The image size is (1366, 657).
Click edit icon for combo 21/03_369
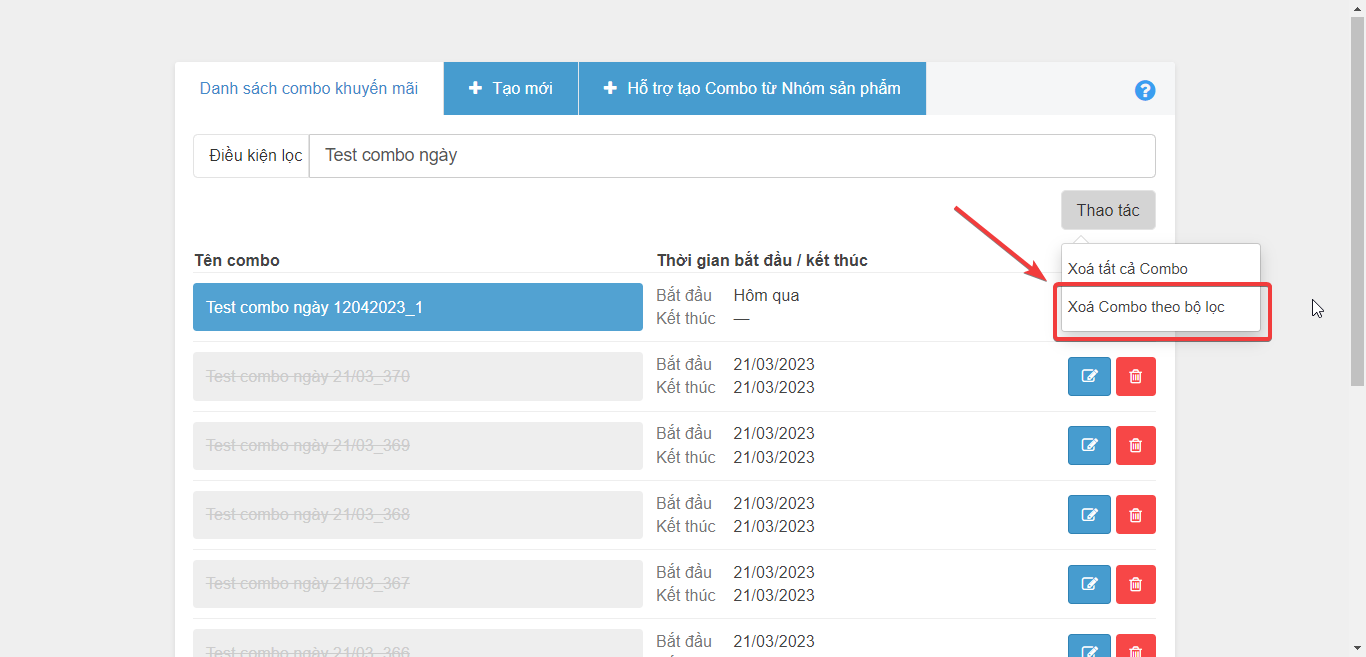point(1089,446)
